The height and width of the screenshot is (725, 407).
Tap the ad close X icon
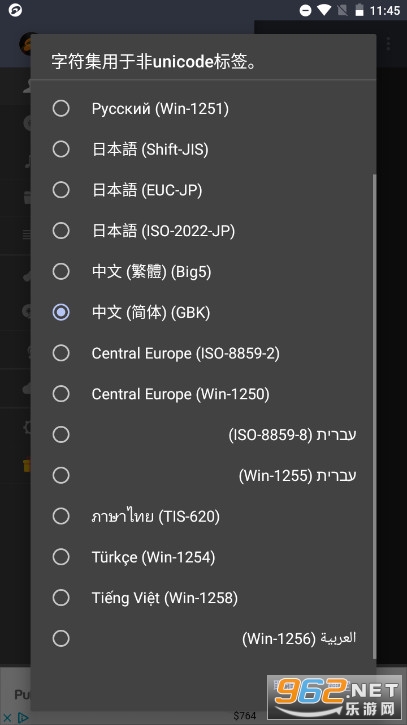7,717
